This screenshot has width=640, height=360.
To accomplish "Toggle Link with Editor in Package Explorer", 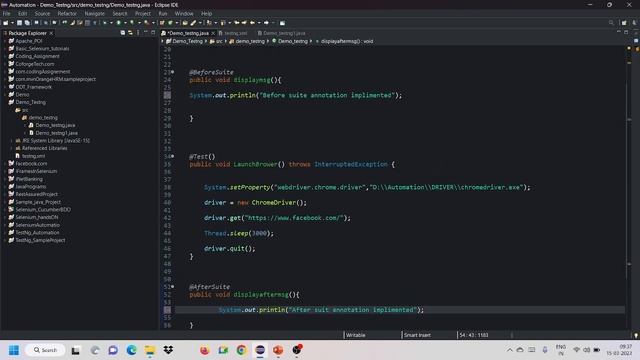I will pos(130,33).
